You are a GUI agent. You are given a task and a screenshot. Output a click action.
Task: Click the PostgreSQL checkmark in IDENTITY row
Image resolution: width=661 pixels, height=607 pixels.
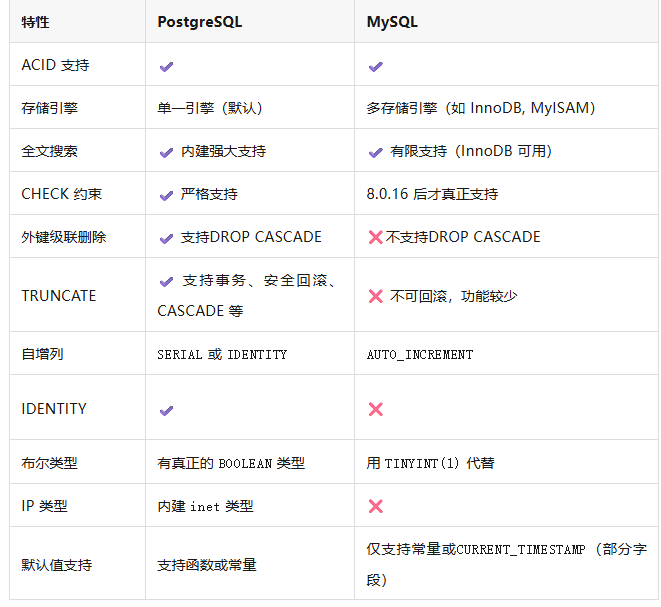click(166, 410)
